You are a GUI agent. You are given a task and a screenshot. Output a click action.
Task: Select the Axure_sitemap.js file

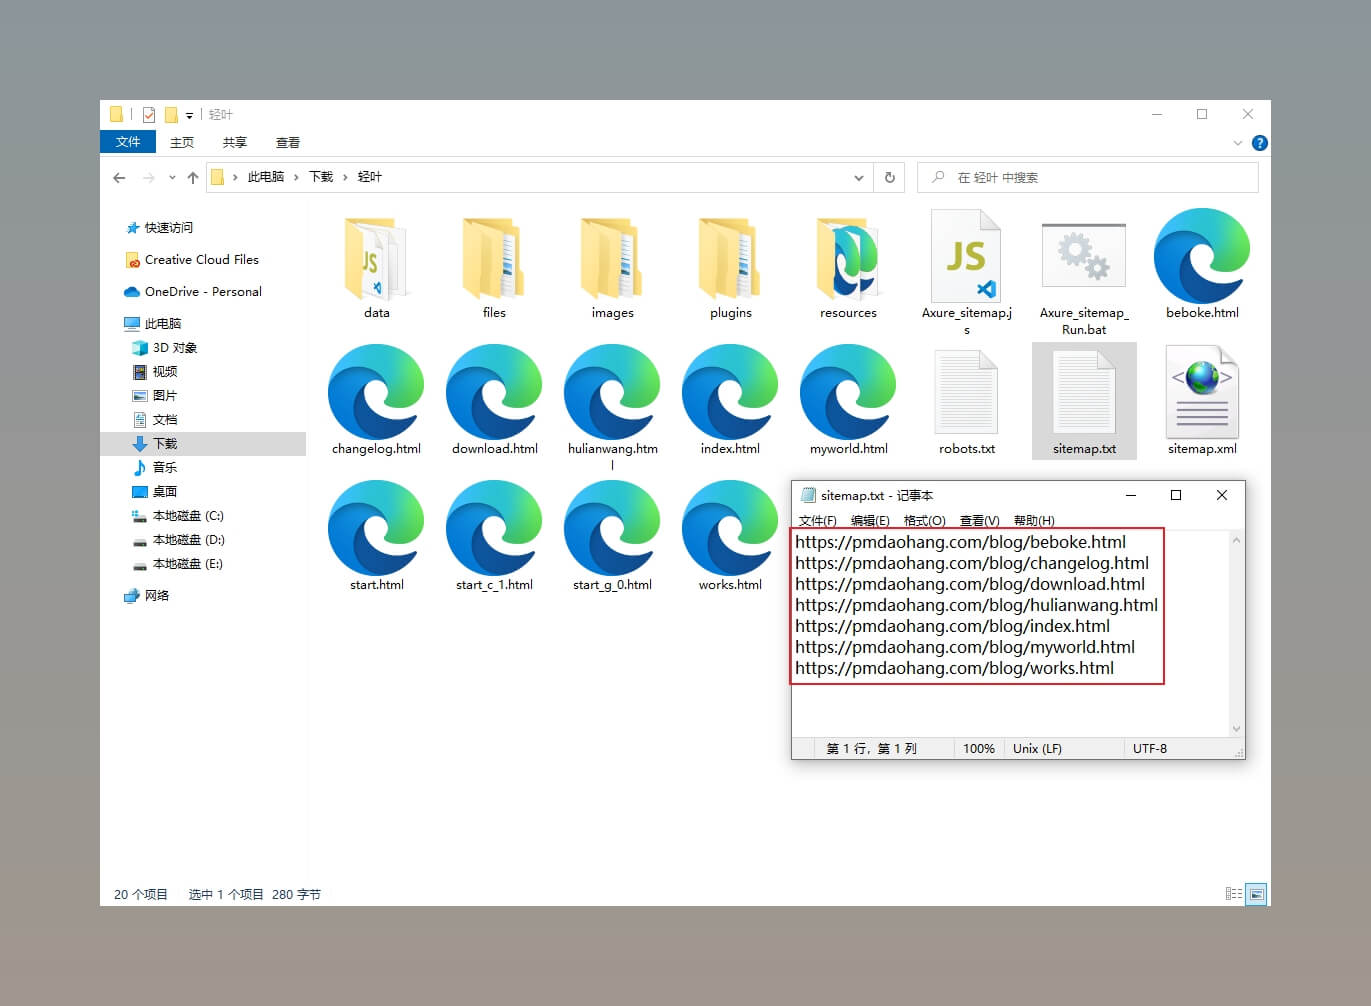(x=966, y=270)
